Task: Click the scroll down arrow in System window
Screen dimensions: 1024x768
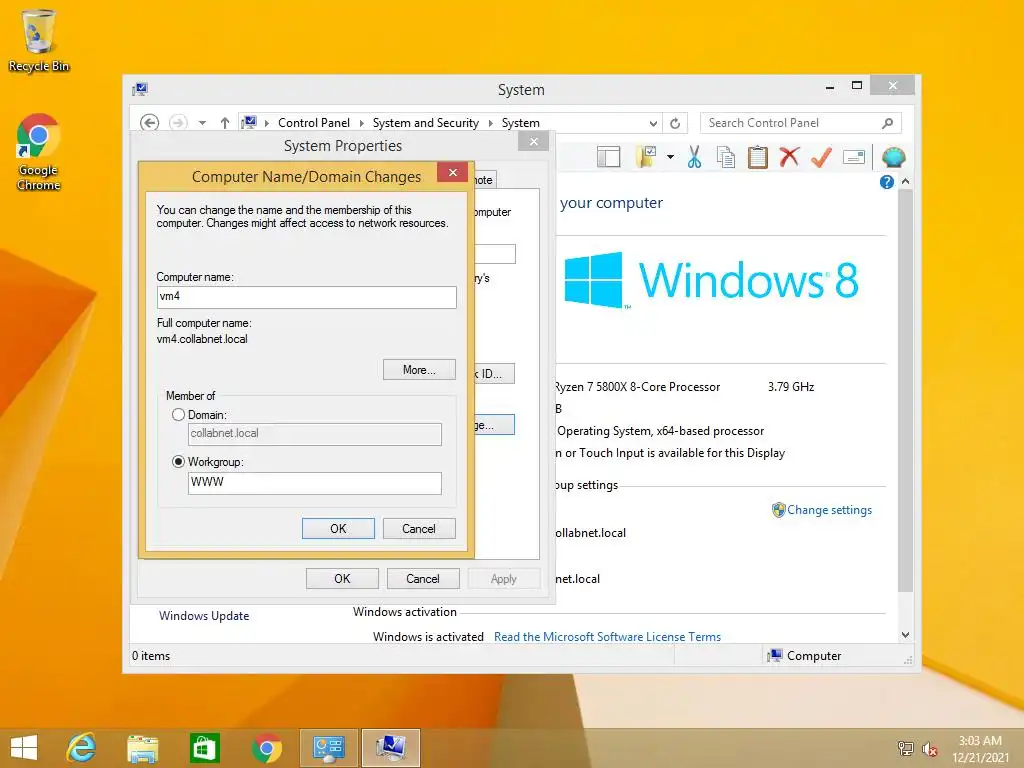Action: point(905,635)
